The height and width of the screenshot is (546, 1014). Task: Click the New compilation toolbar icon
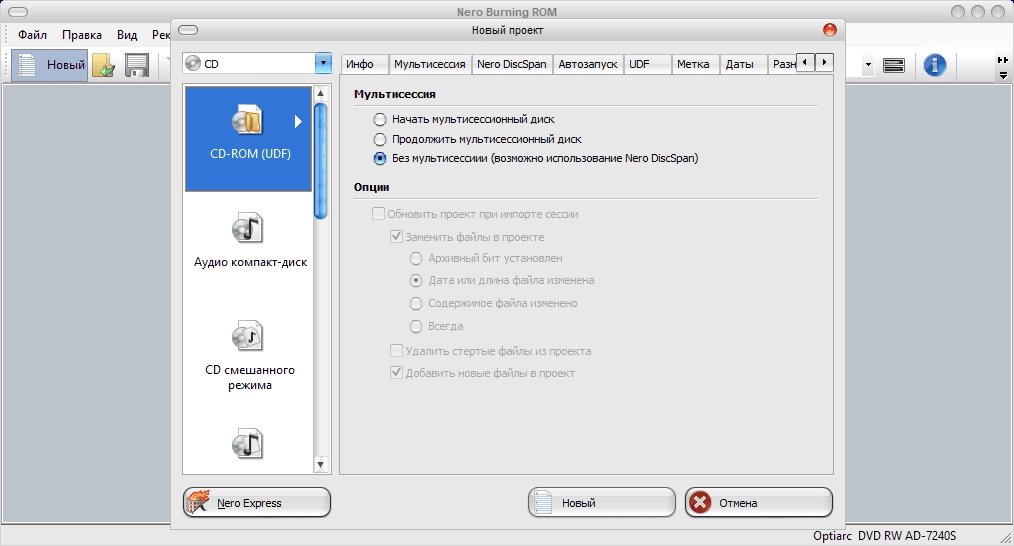click(x=49, y=65)
